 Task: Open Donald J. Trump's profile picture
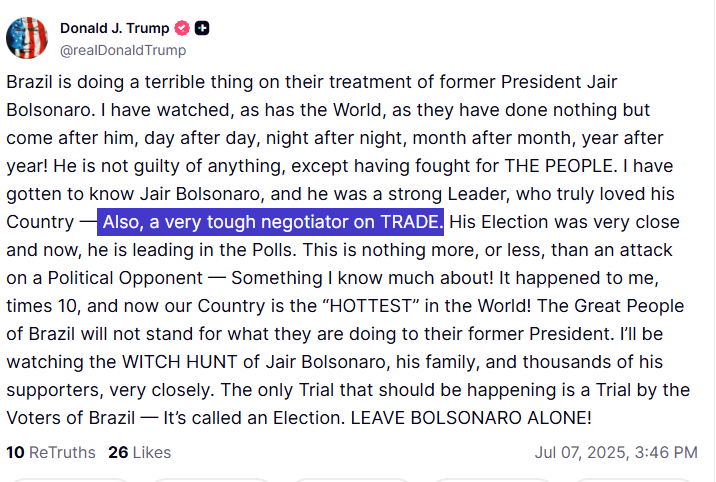pyautogui.click(x=27, y=37)
